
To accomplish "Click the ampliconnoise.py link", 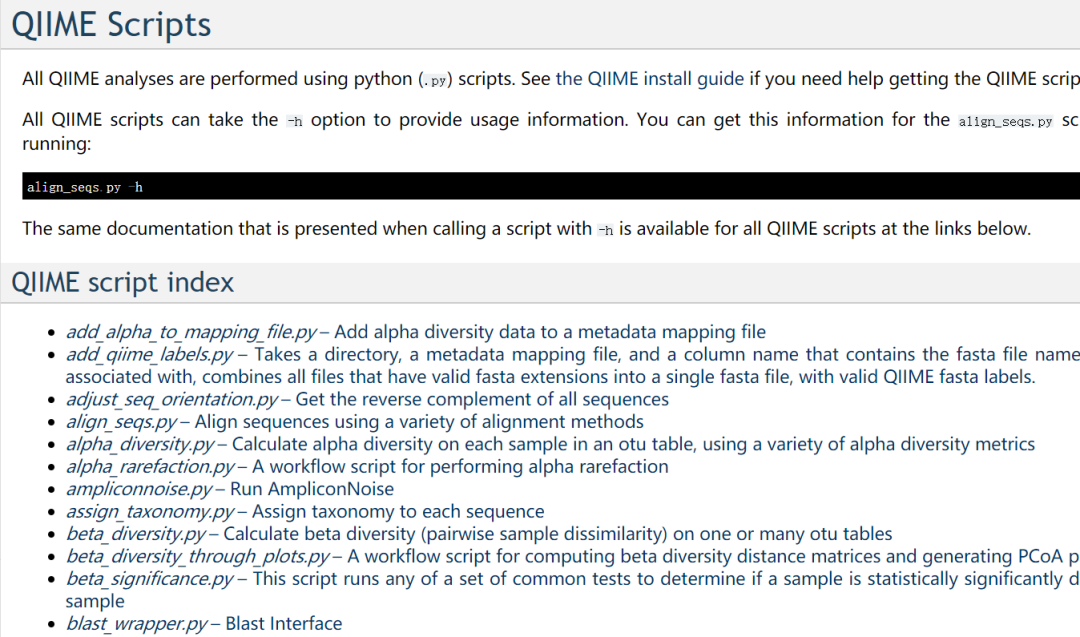I will pyautogui.click(x=139, y=489).
